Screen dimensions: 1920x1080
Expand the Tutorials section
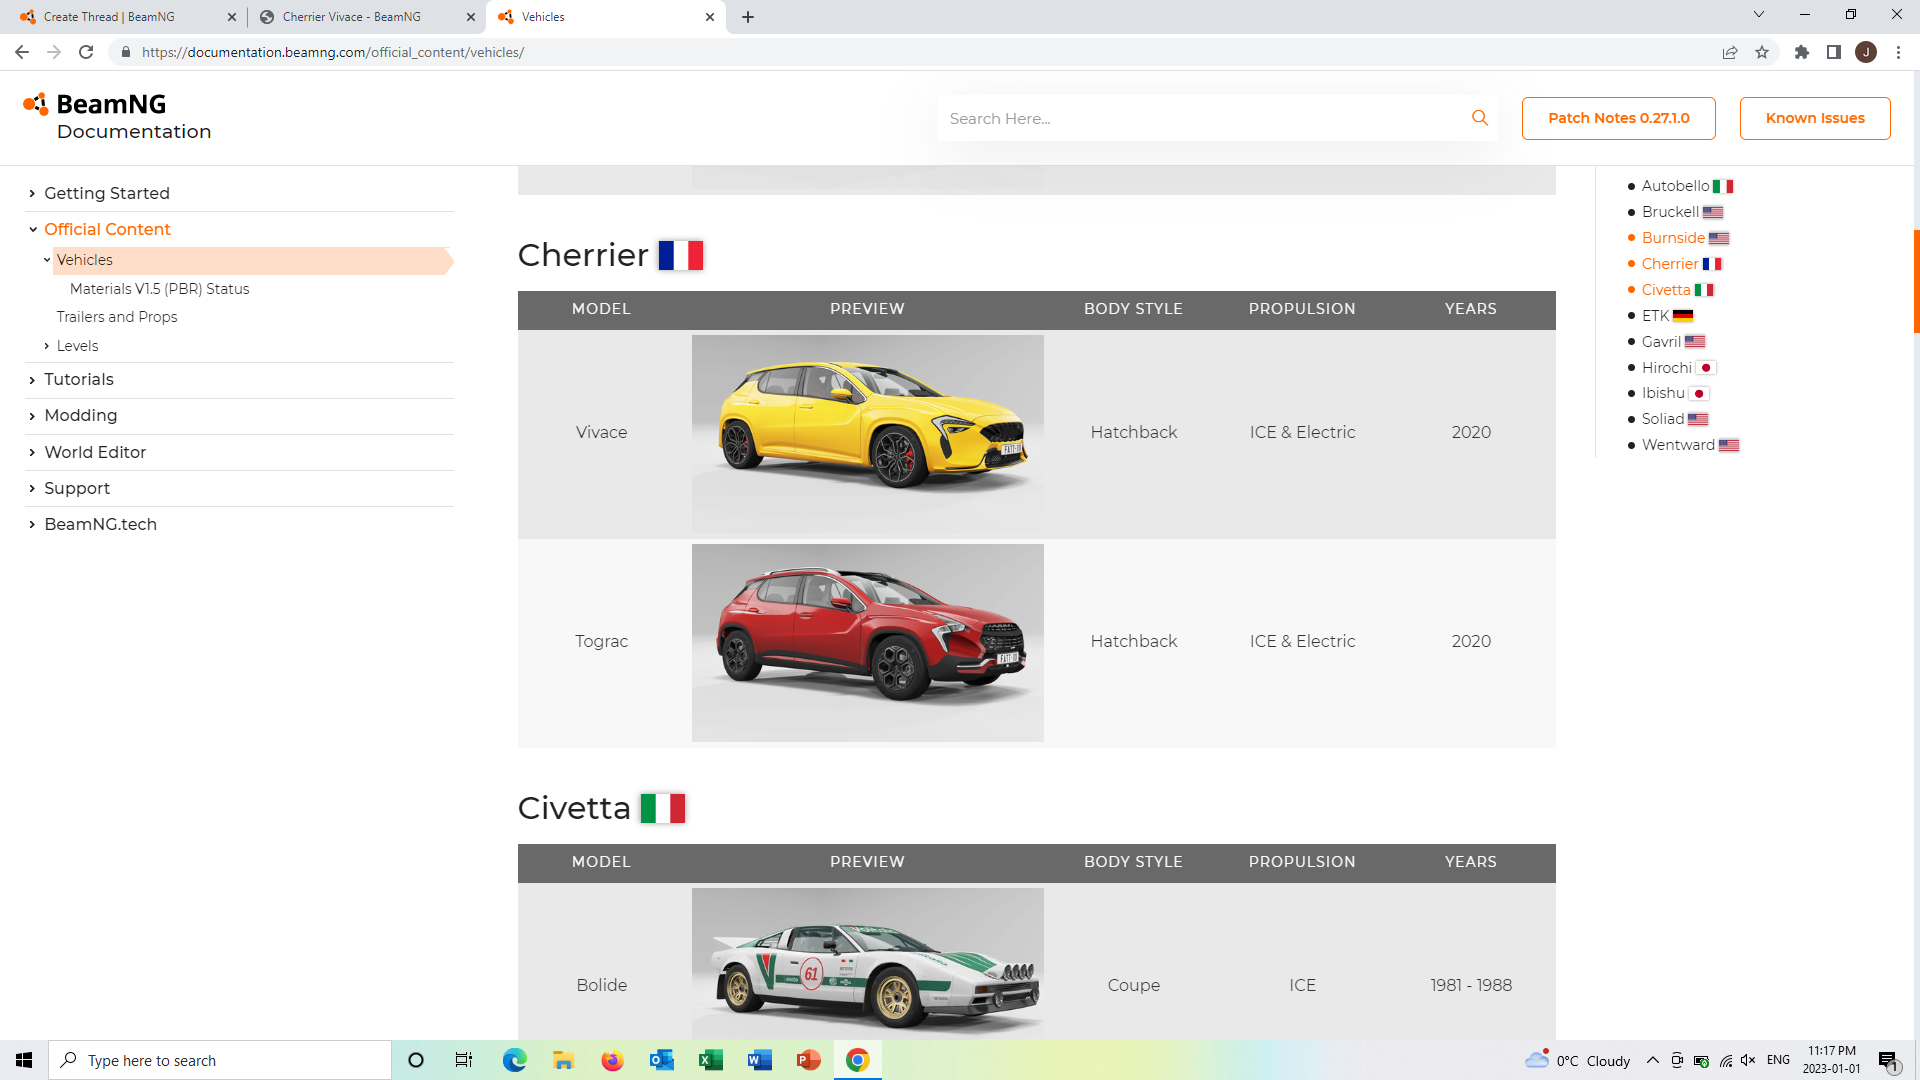pos(32,380)
